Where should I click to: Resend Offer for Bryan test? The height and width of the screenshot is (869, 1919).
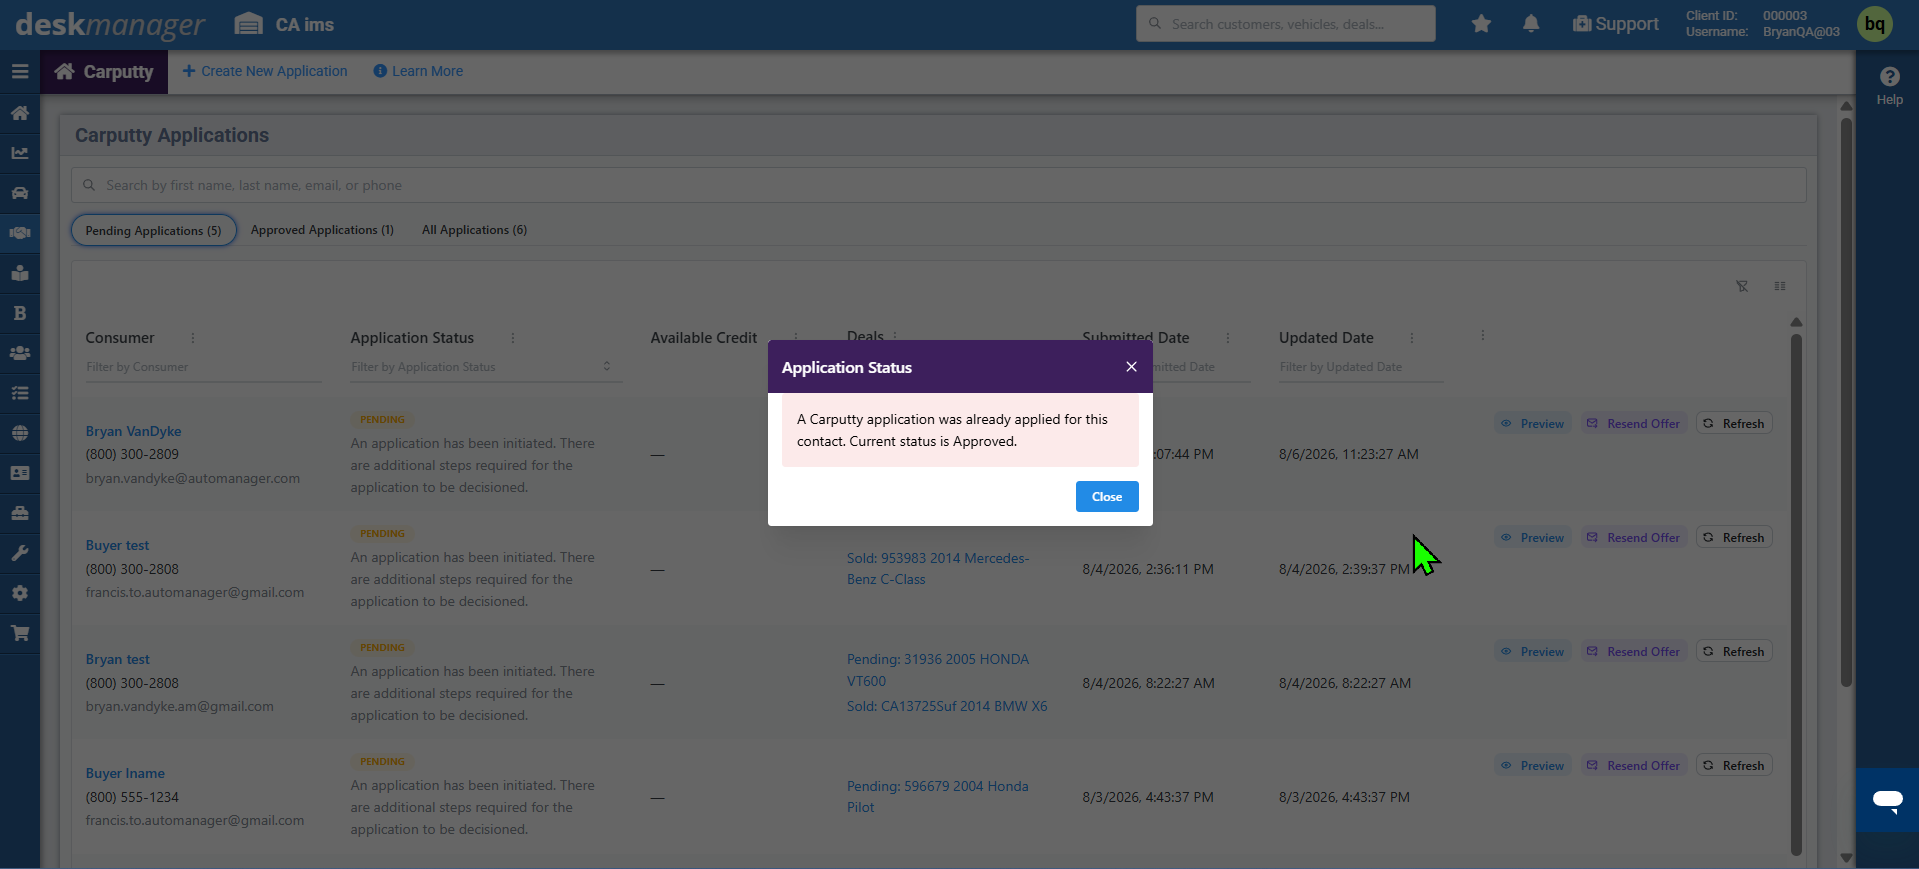click(1634, 652)
